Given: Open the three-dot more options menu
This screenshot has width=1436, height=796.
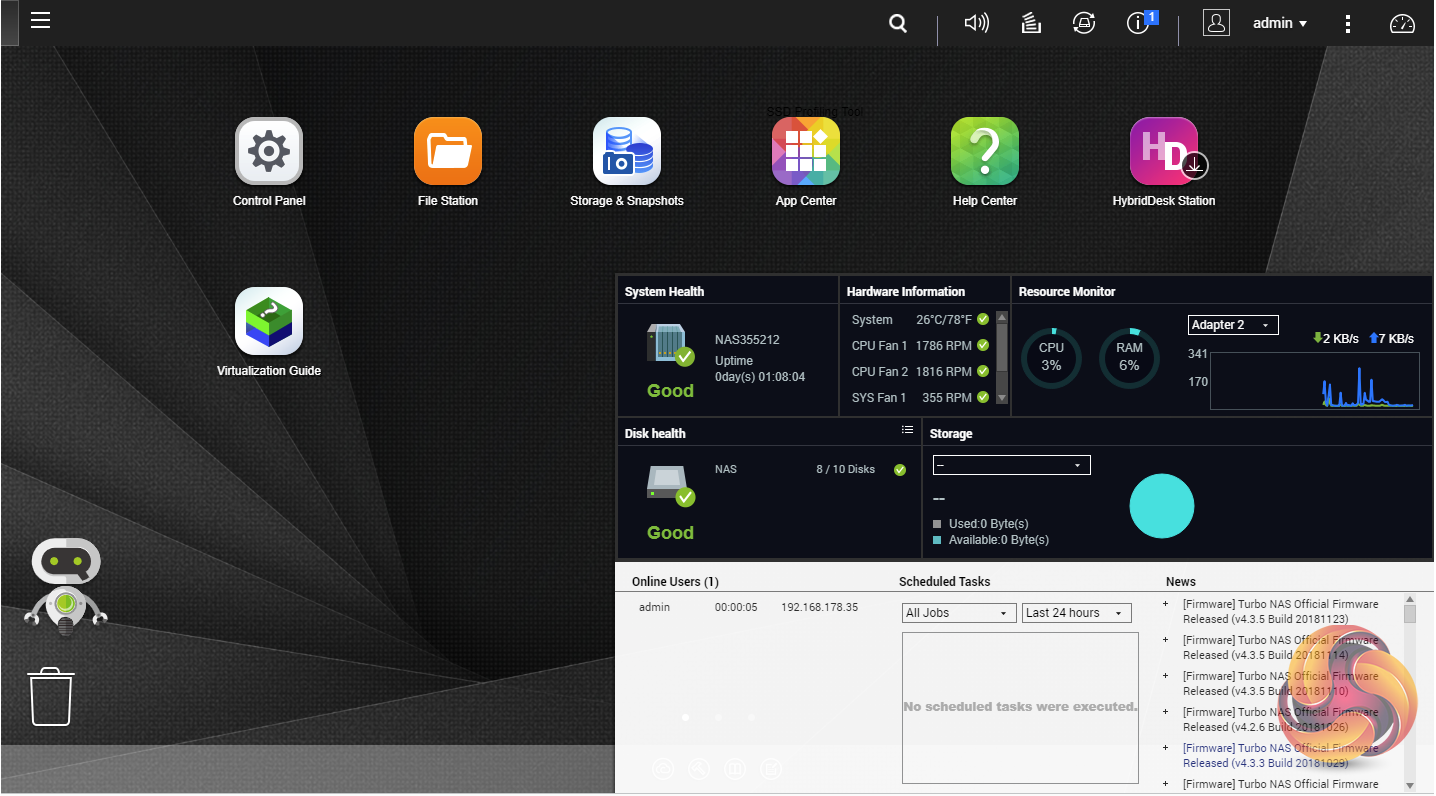Looking at the screenshot, I should pyautogui.click(x=1348, y=24).
